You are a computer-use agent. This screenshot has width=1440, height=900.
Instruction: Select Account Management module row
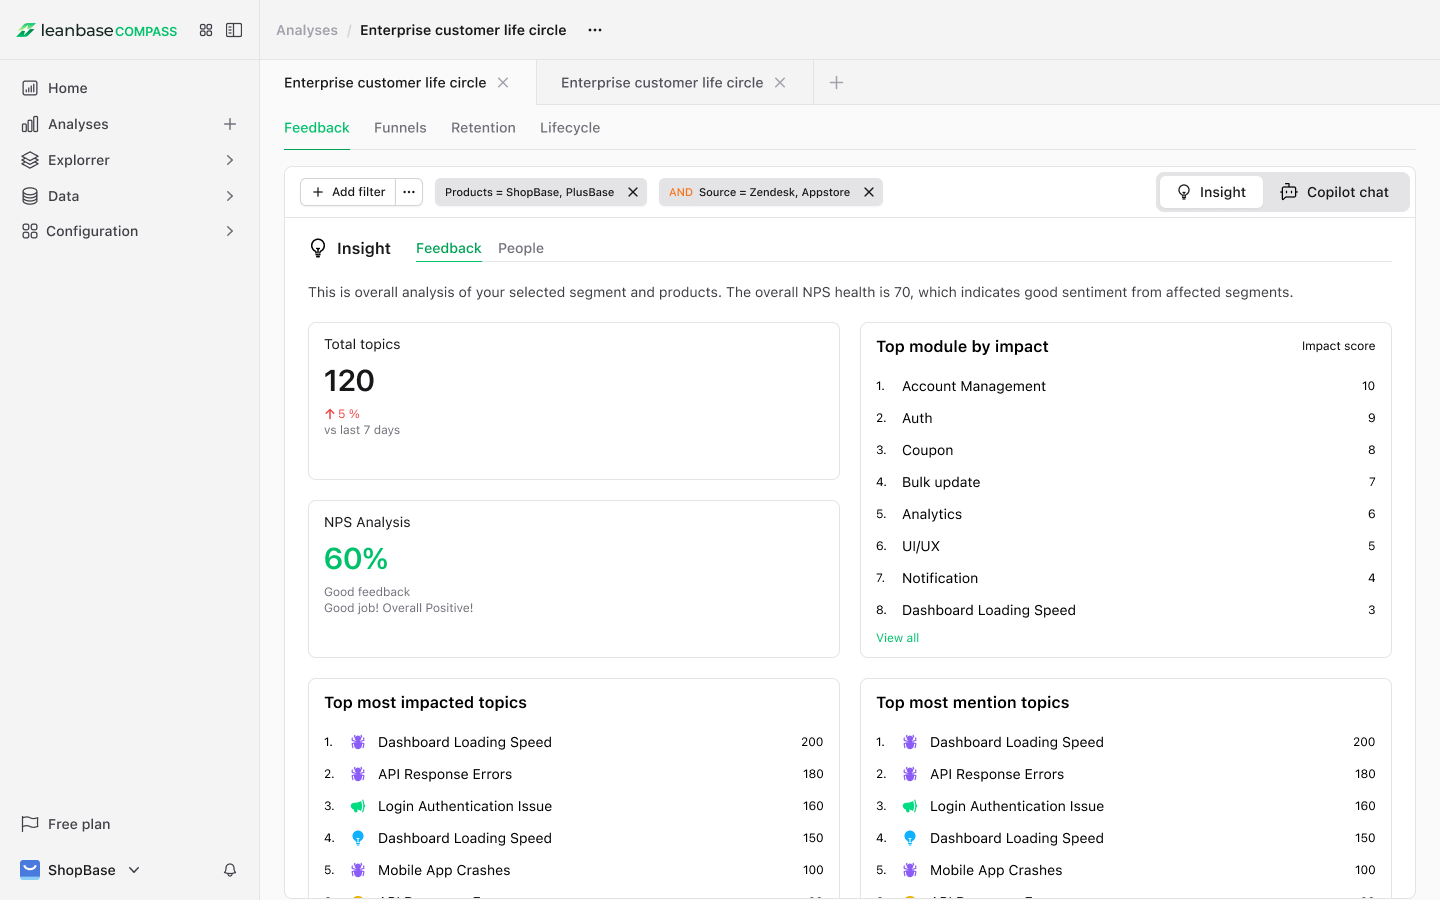tap(974, 386)
